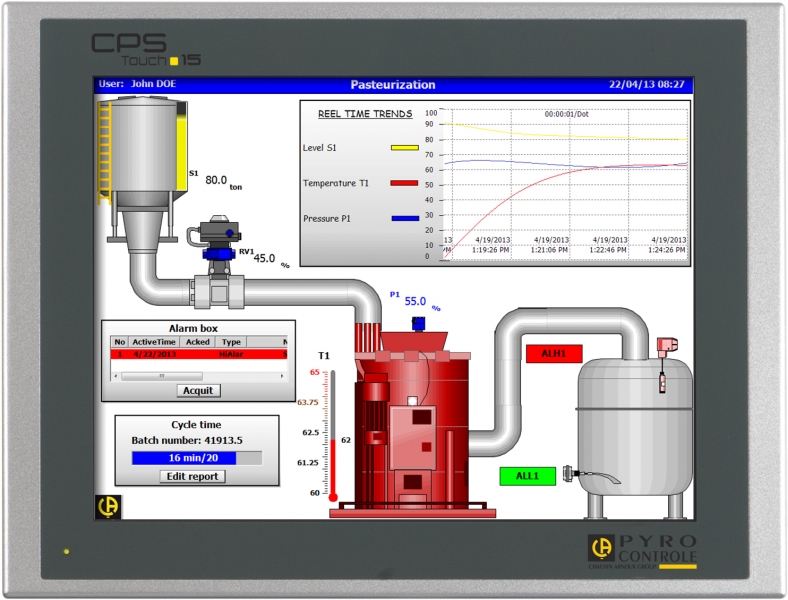Click the blue P1 pressure sensor
Screen dimensions: 788x600
point(419,323)
